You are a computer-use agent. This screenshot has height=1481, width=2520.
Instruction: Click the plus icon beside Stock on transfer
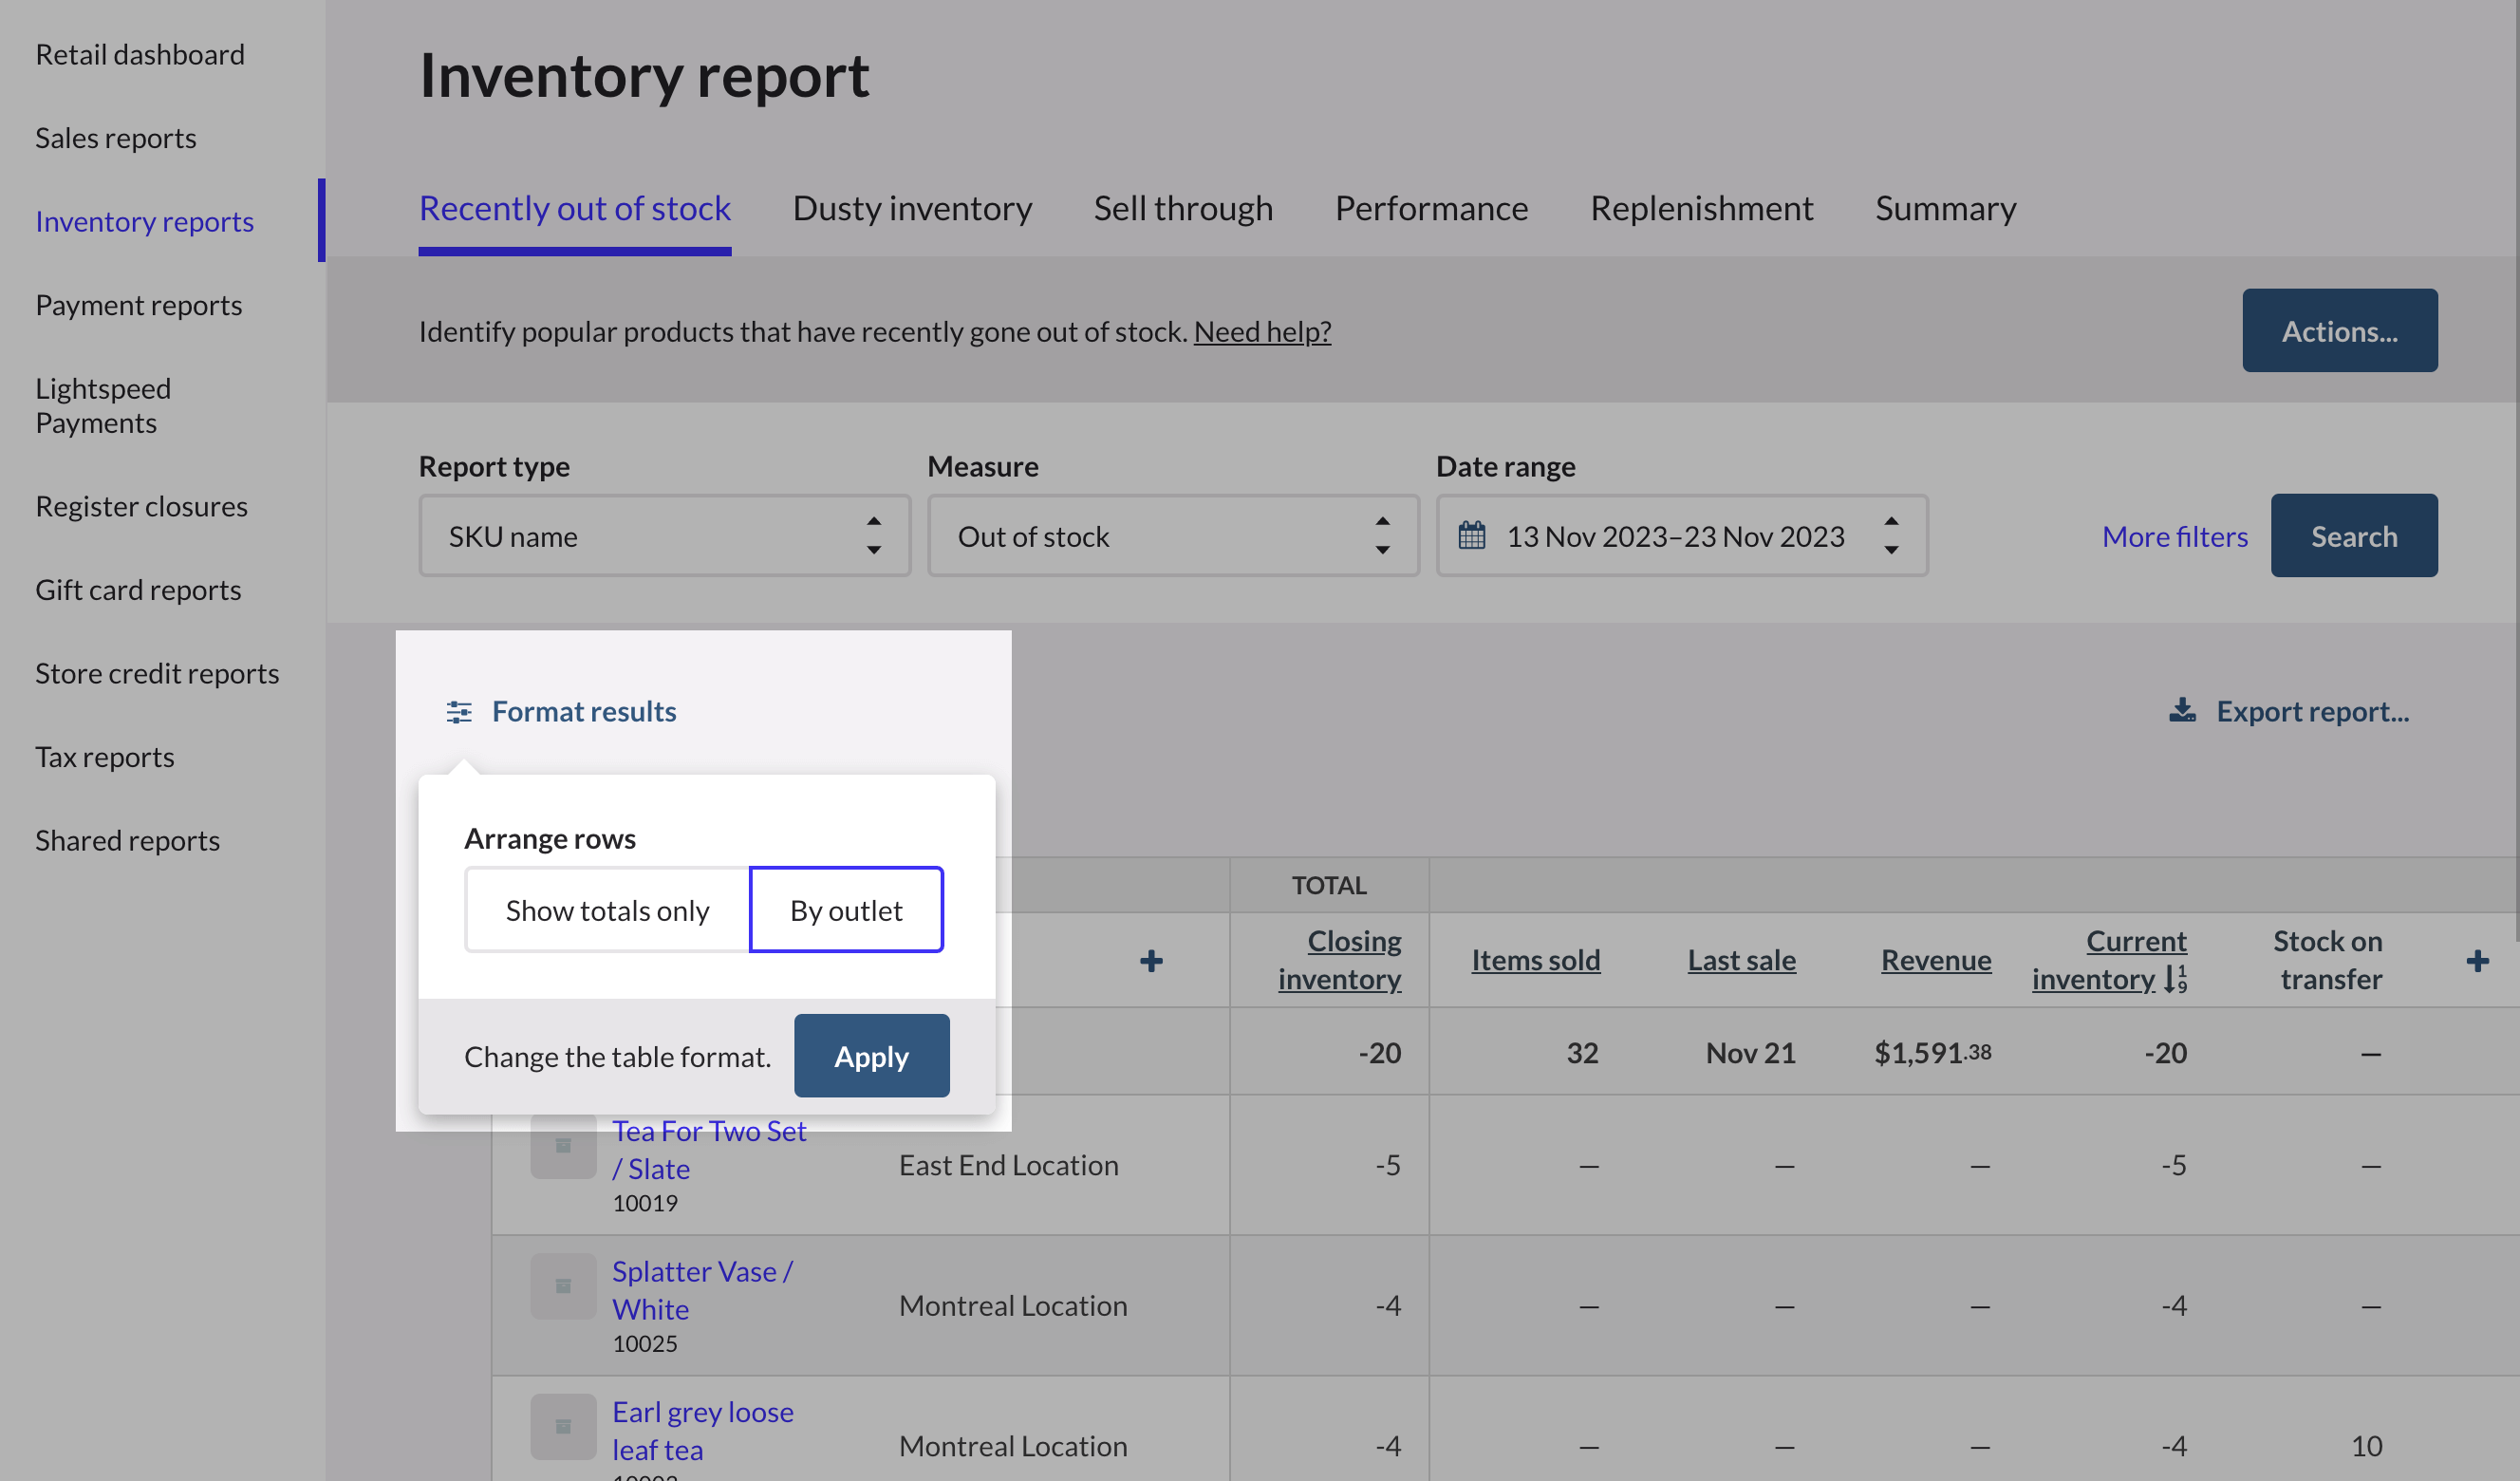pos(2478,961)
